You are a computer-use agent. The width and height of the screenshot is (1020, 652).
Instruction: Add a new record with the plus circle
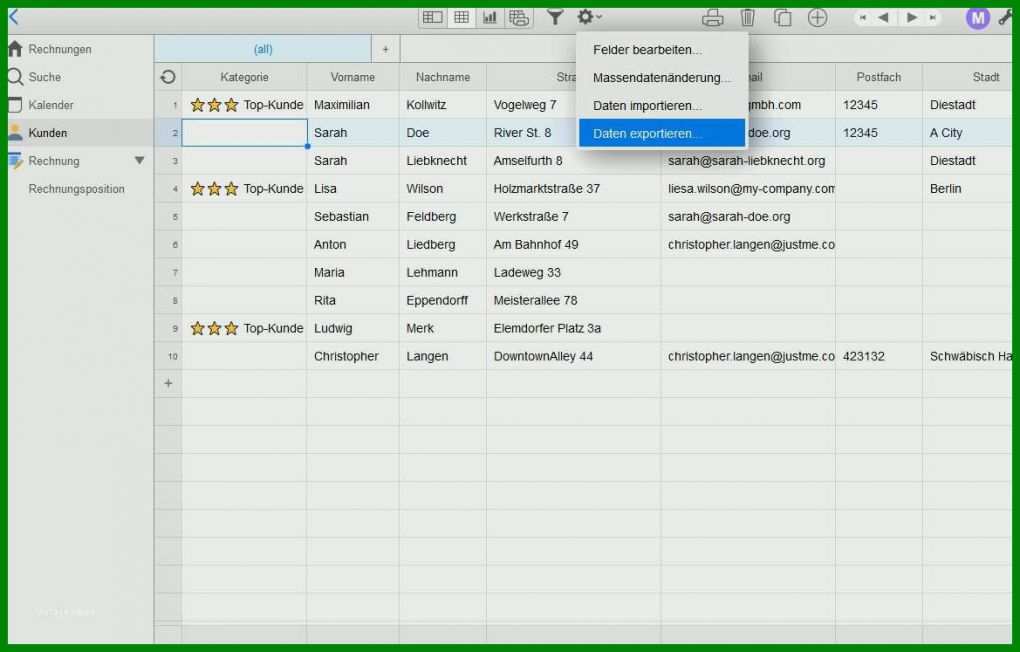click(817, 18)
